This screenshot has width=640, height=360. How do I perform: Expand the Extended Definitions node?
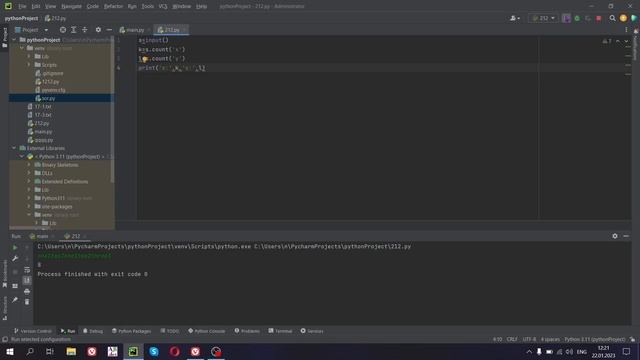pyautogui.click(x=29, y=182)
